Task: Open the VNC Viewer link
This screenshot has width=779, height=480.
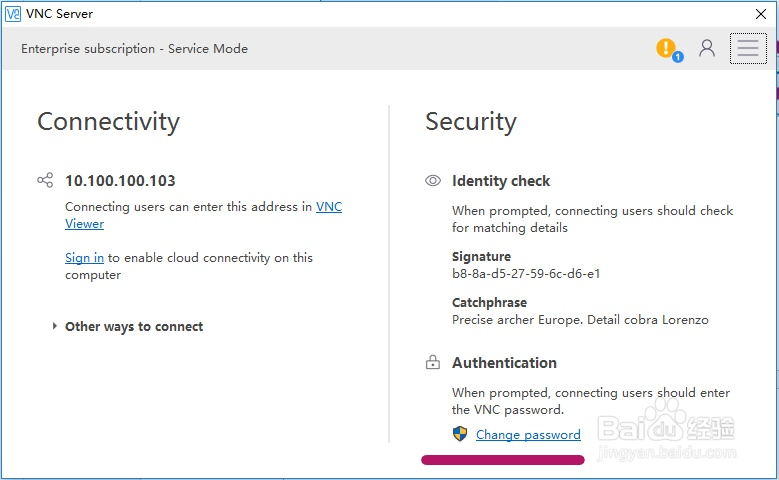Action: coord(328,207)
